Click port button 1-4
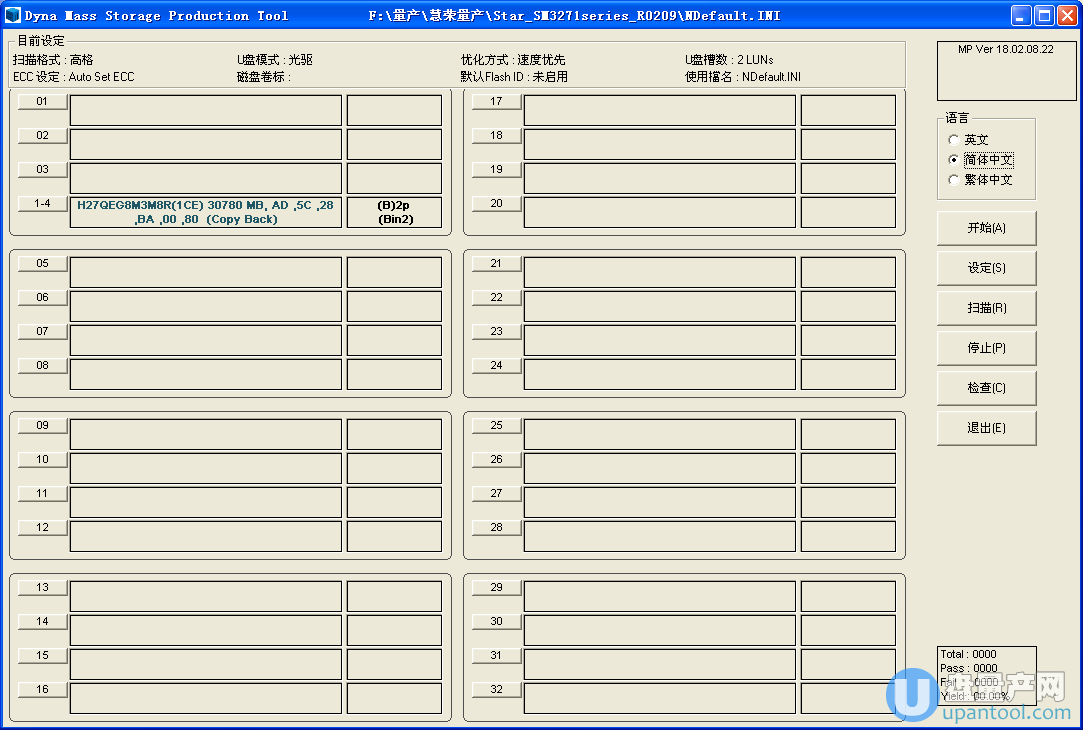The image size is (1083, 730). (x=42, y=204)
